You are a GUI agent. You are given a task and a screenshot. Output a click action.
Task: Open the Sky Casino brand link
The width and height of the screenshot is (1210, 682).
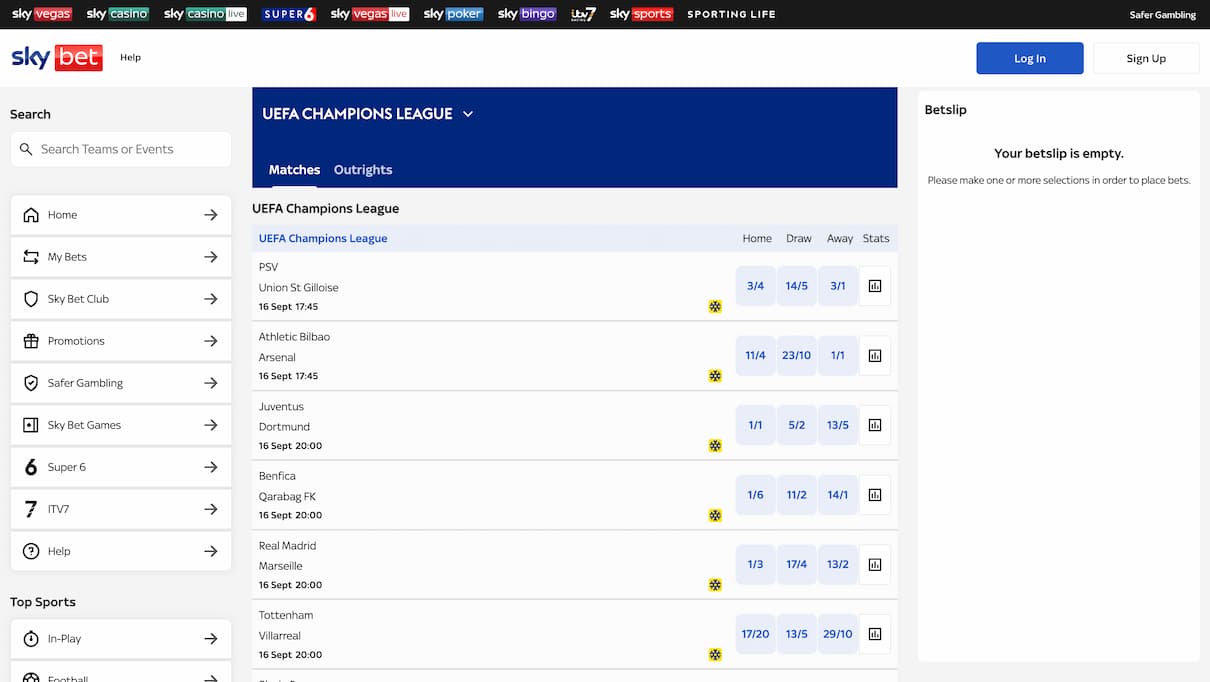117,14
